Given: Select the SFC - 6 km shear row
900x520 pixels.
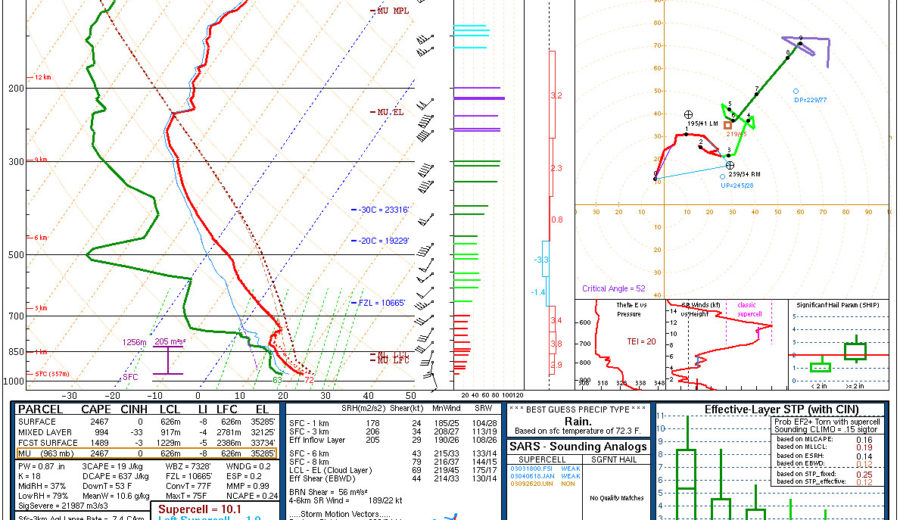Looking at the screenshot, I should point(393,453).
